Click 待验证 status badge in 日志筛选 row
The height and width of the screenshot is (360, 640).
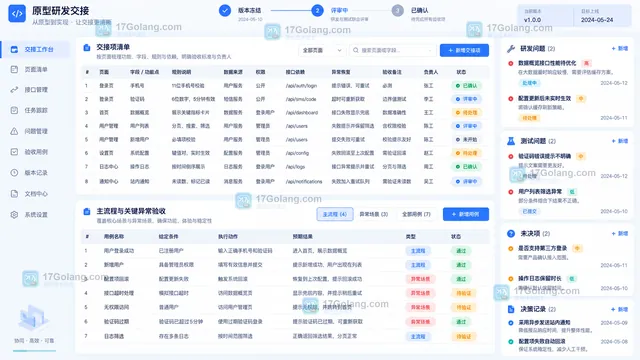pyautogui.click(x=464, y=337)
